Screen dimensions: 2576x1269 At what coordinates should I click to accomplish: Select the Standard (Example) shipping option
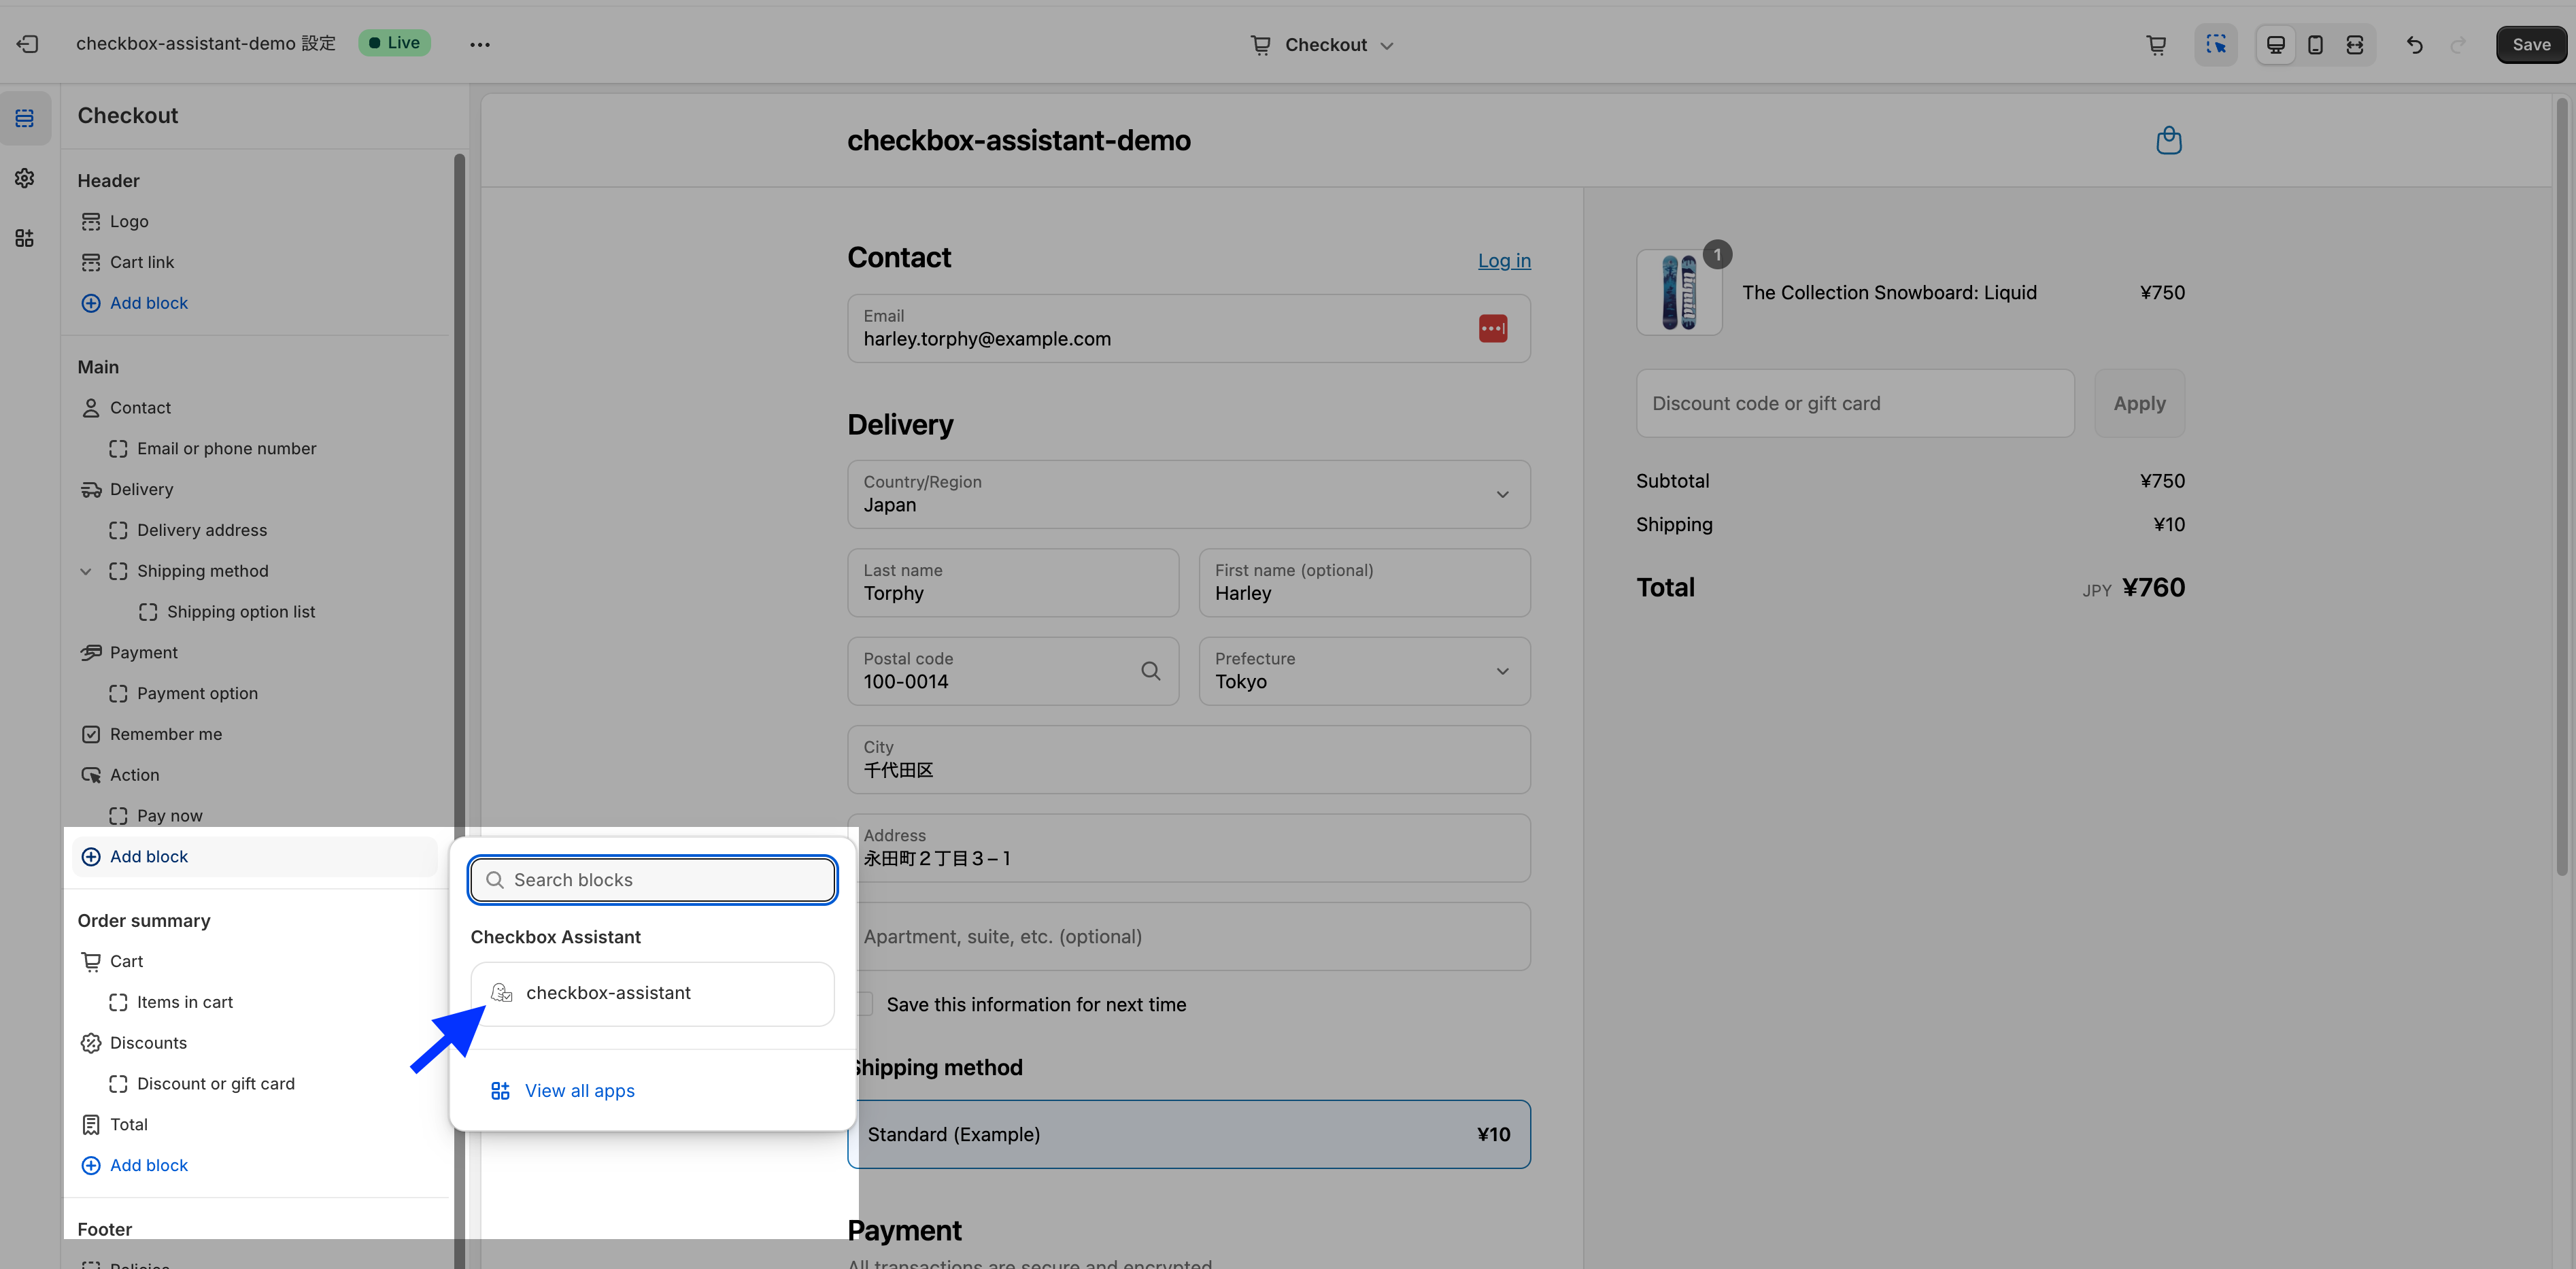pyautogui.click(x=1188, y=1134)
